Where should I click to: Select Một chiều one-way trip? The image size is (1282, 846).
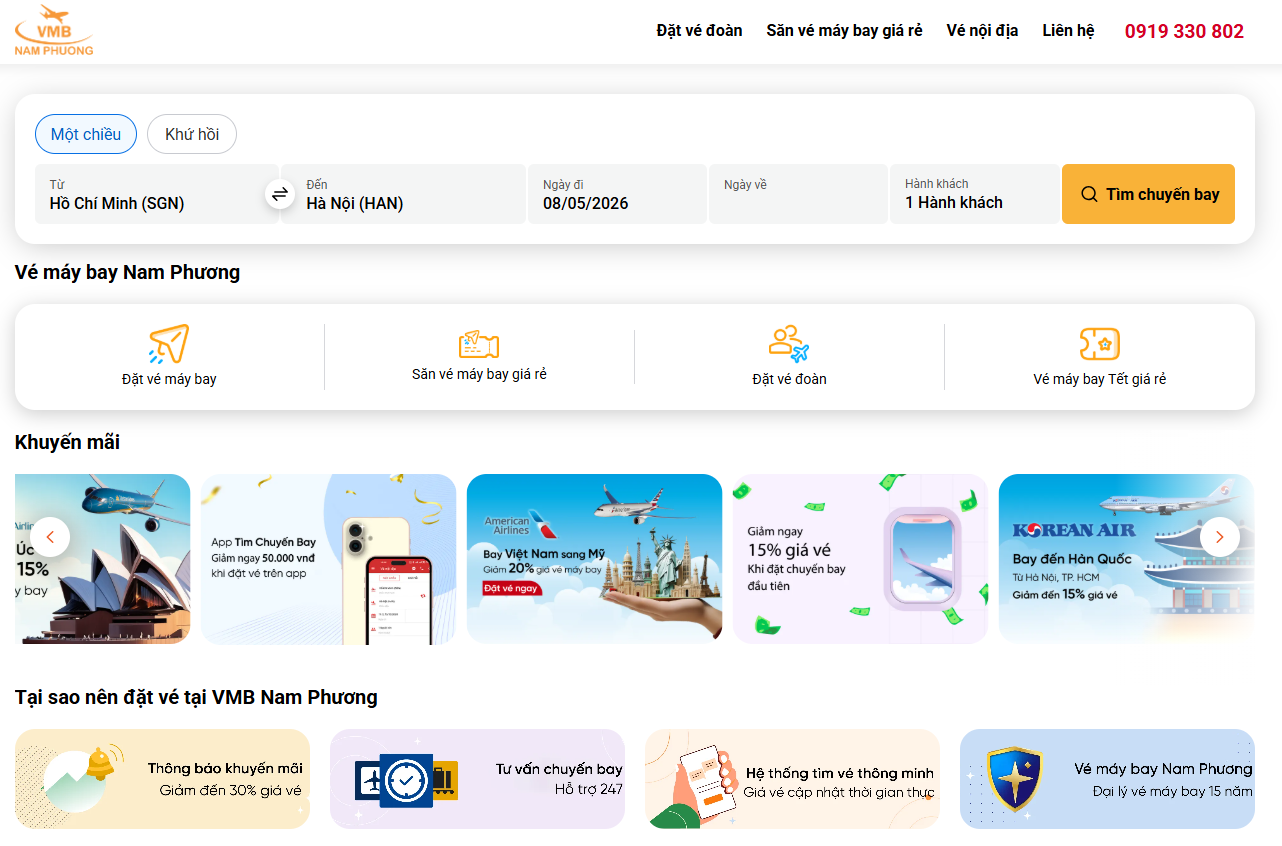pos(86,134)
